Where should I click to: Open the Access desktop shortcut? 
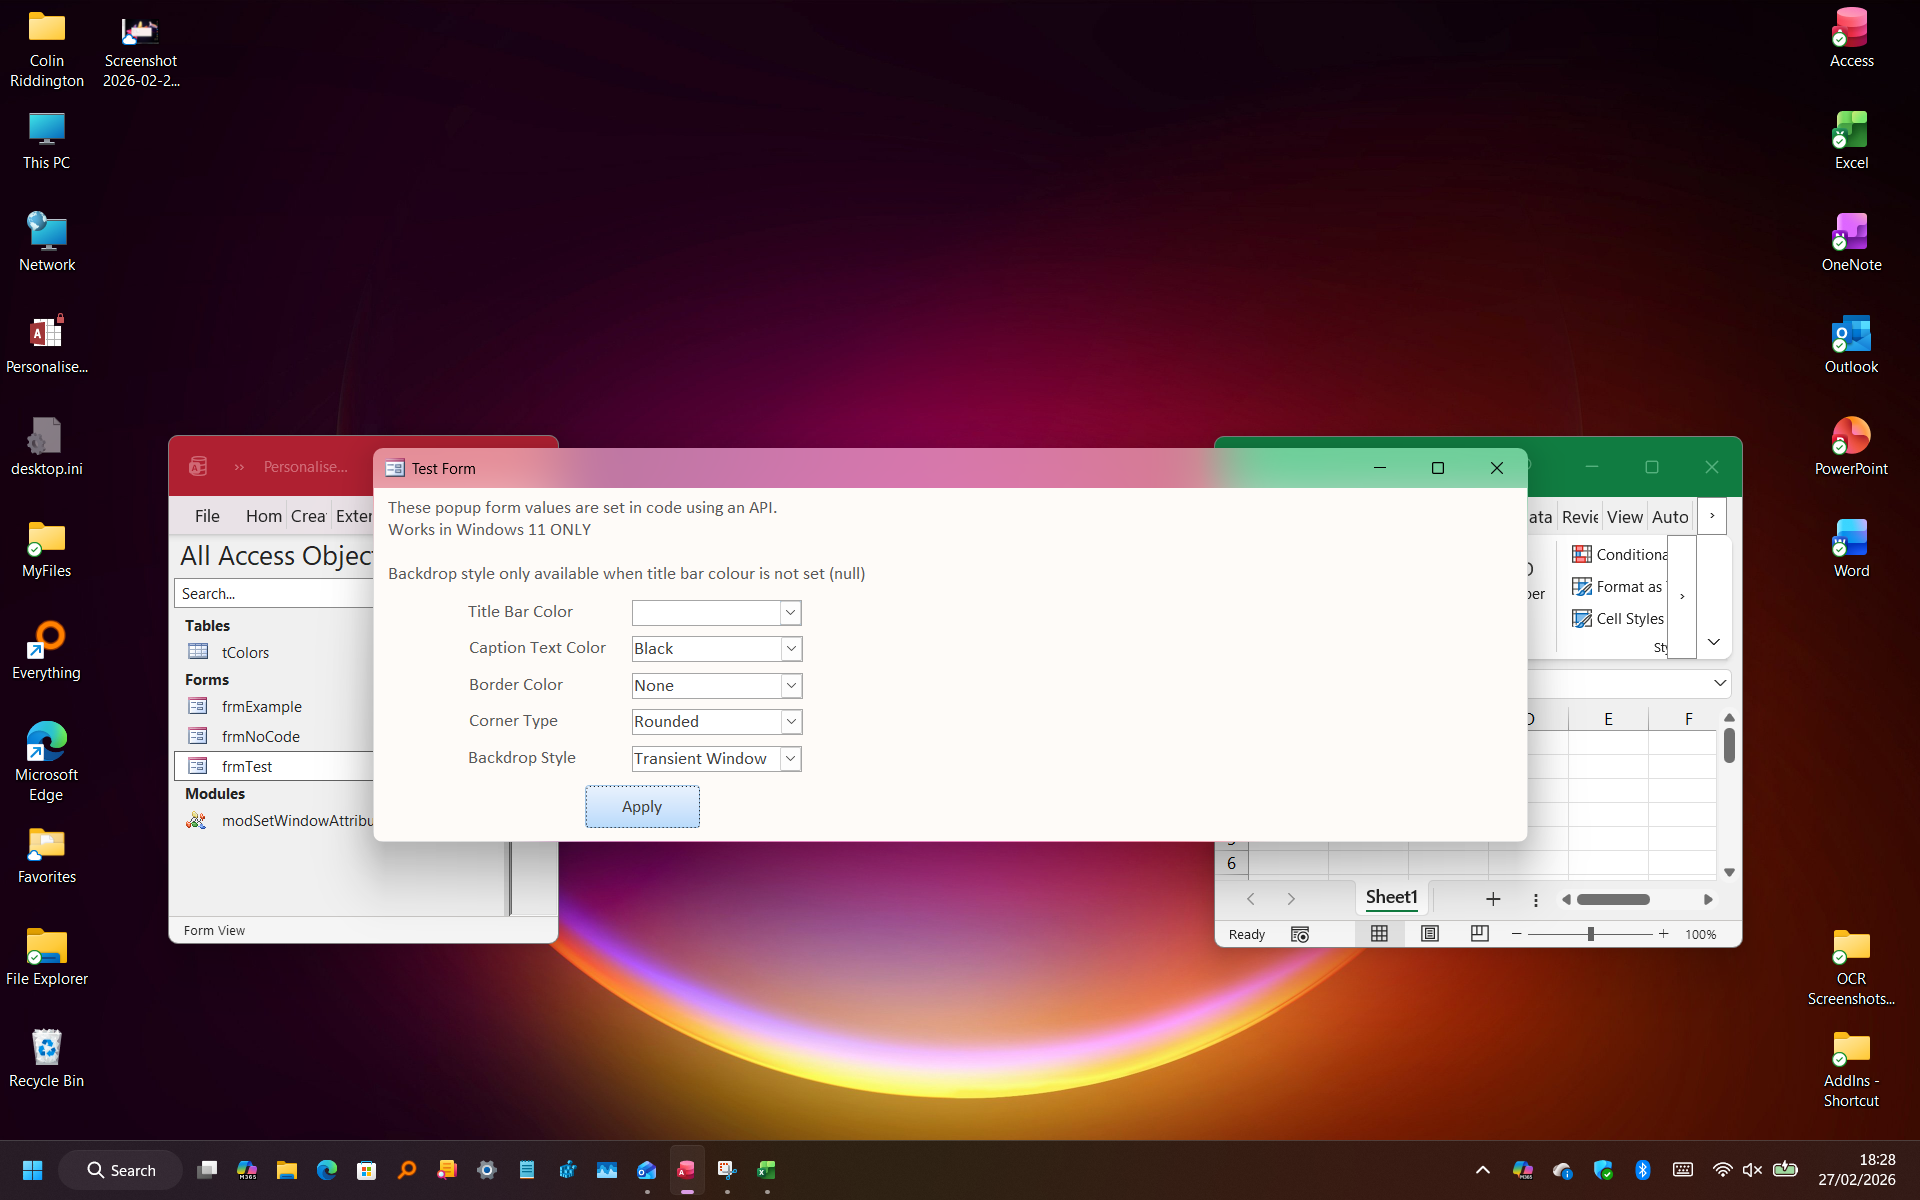[1851, 38]
